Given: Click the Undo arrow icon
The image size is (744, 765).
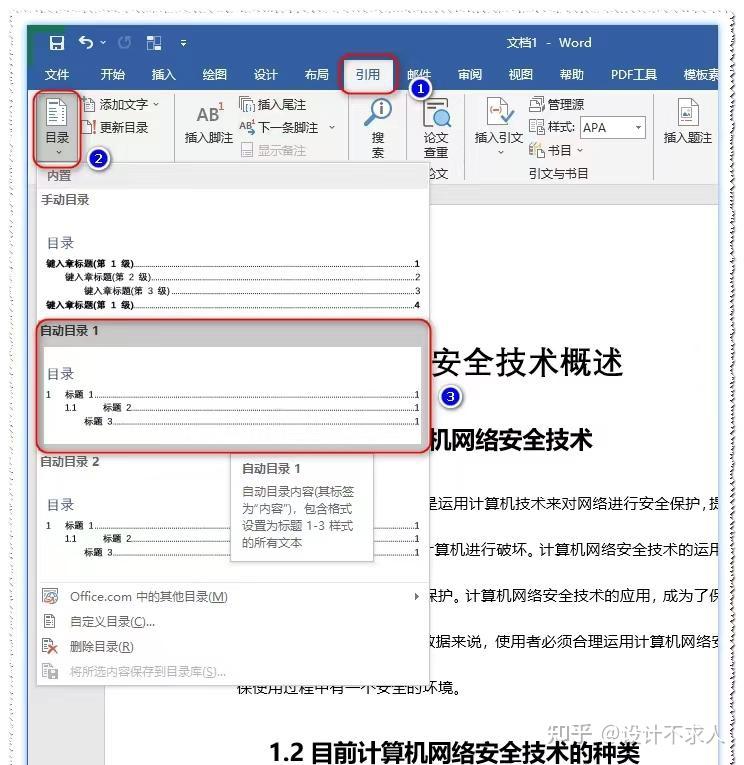Looking at the screenshot, I should point(85,43).
